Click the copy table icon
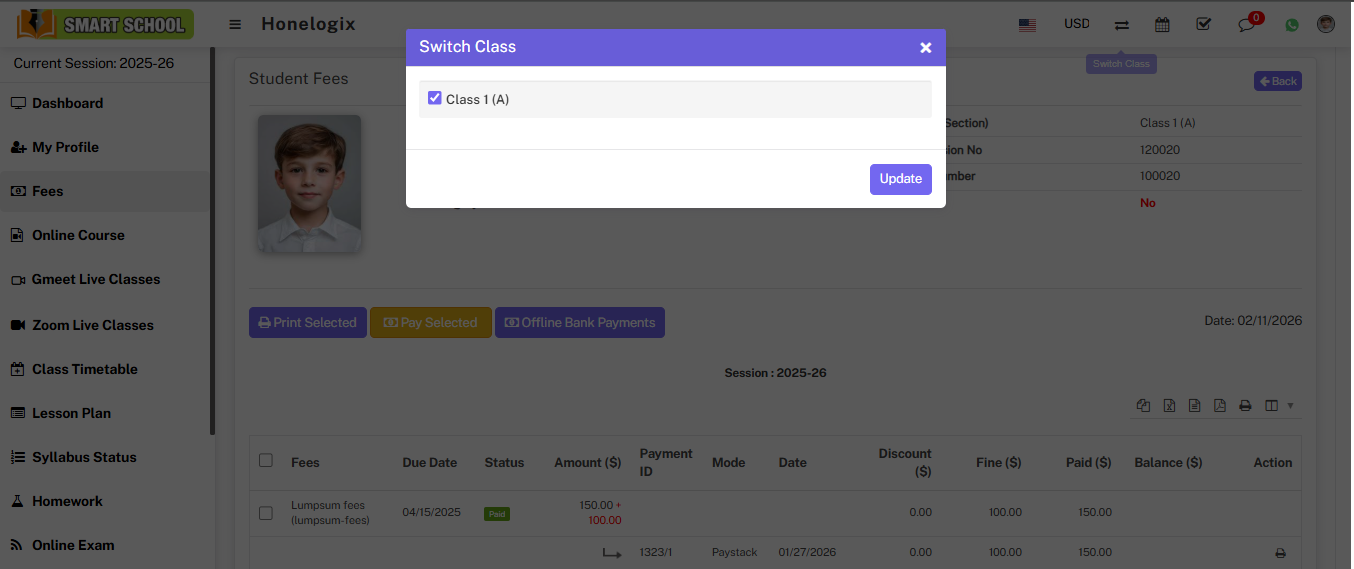1354x569 pixels. coord(1144,405)
